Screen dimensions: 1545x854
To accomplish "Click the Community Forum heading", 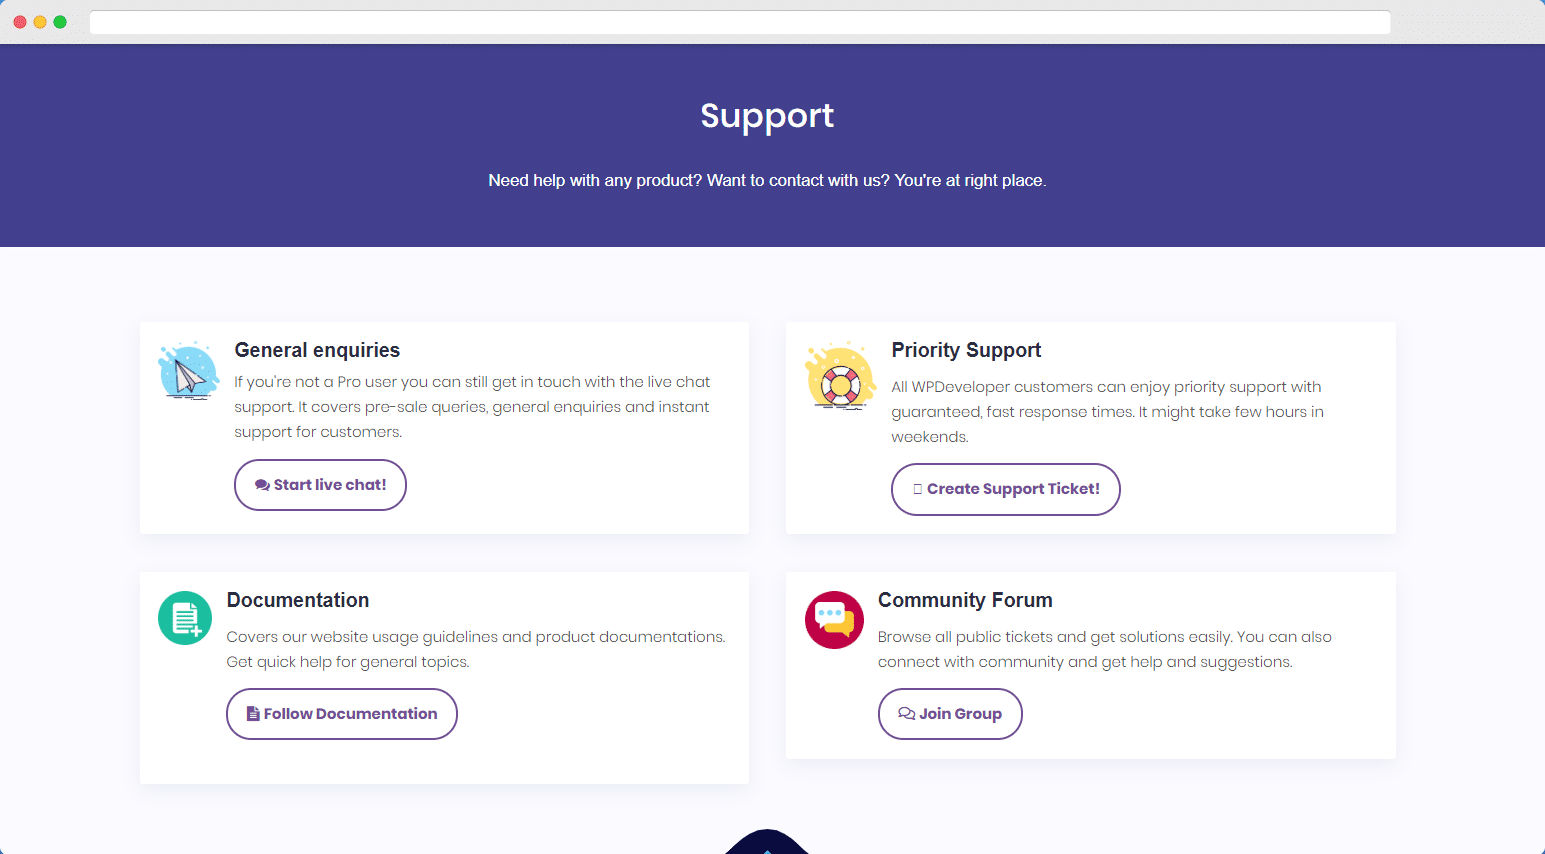I will 965,600.
